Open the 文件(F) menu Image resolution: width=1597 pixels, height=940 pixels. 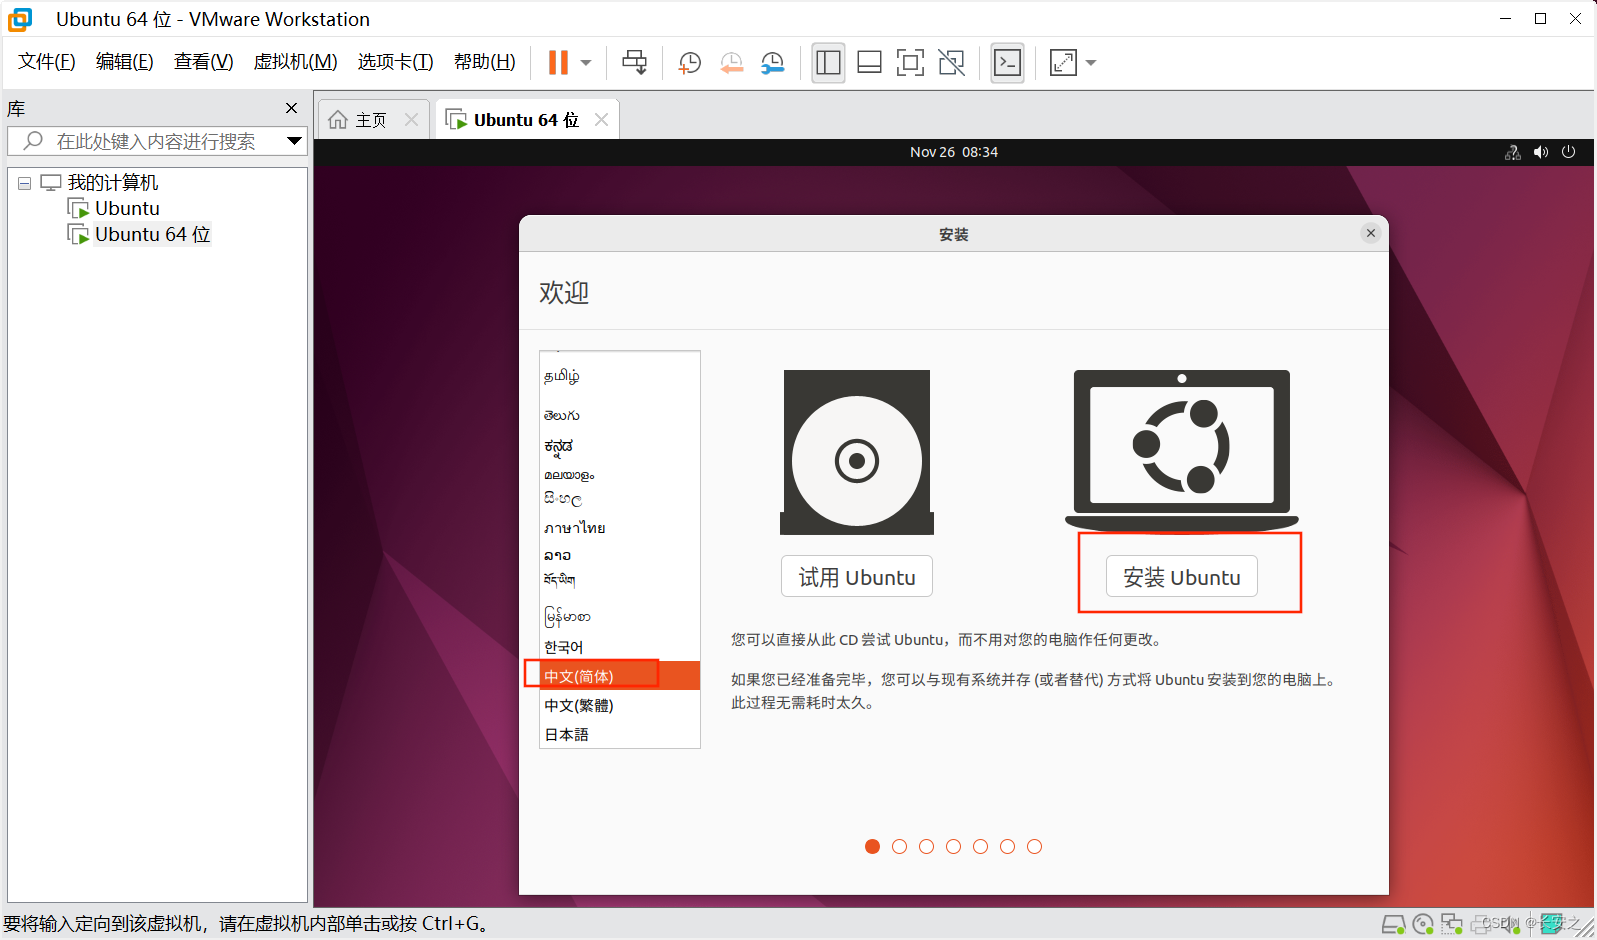click(x=46, y=61)
